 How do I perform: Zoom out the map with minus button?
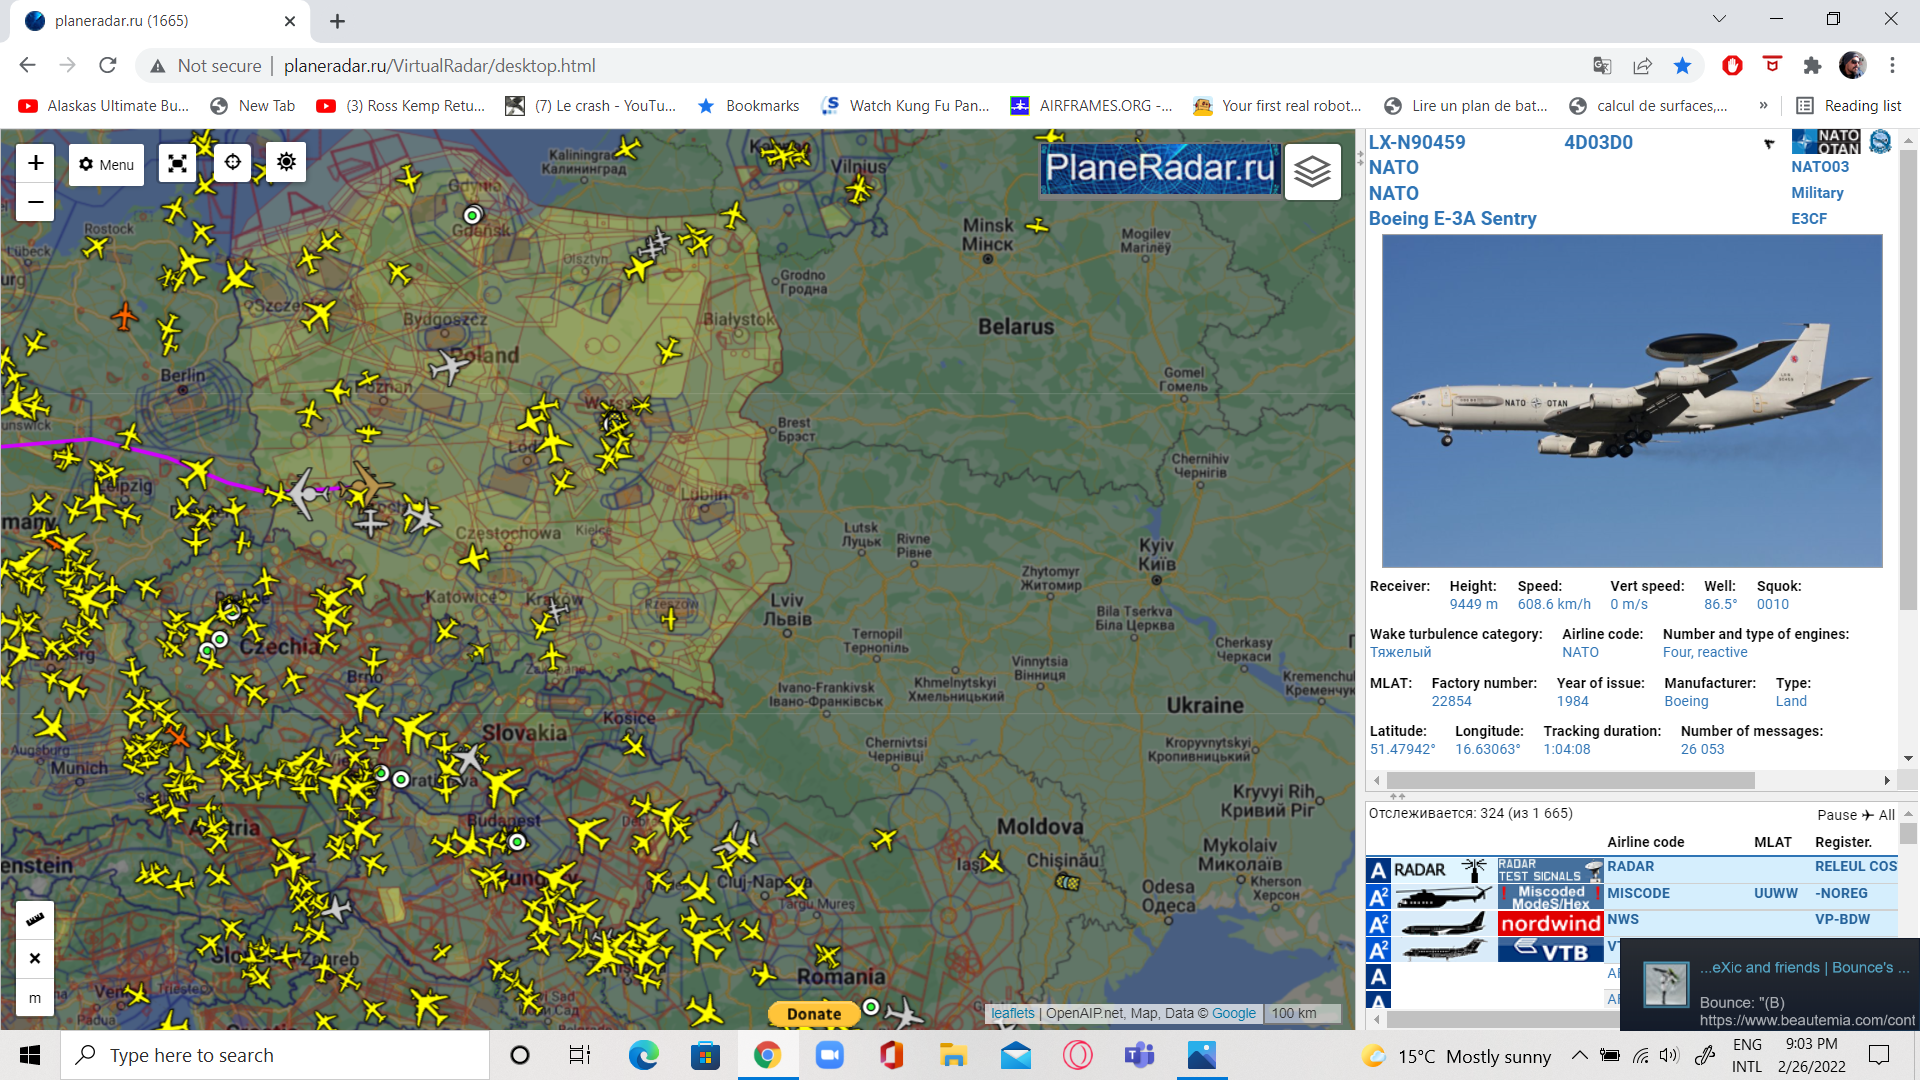35,202
